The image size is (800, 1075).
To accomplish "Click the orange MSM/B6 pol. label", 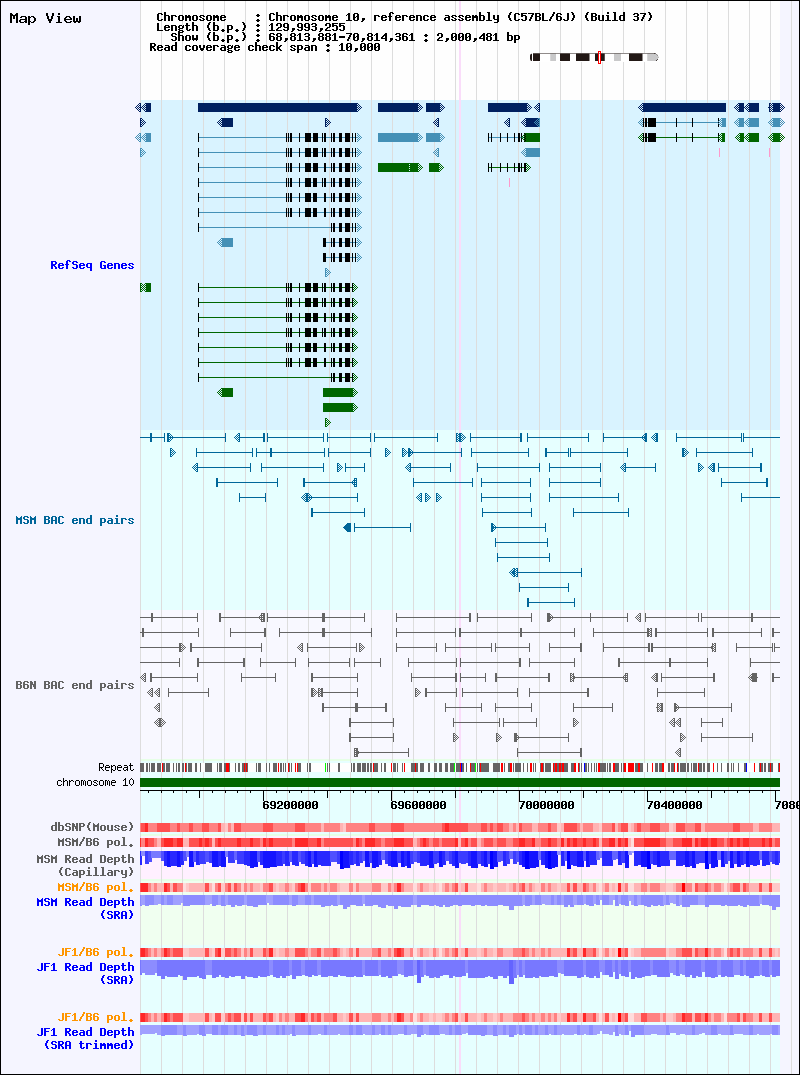I will [x=96, y=887].
